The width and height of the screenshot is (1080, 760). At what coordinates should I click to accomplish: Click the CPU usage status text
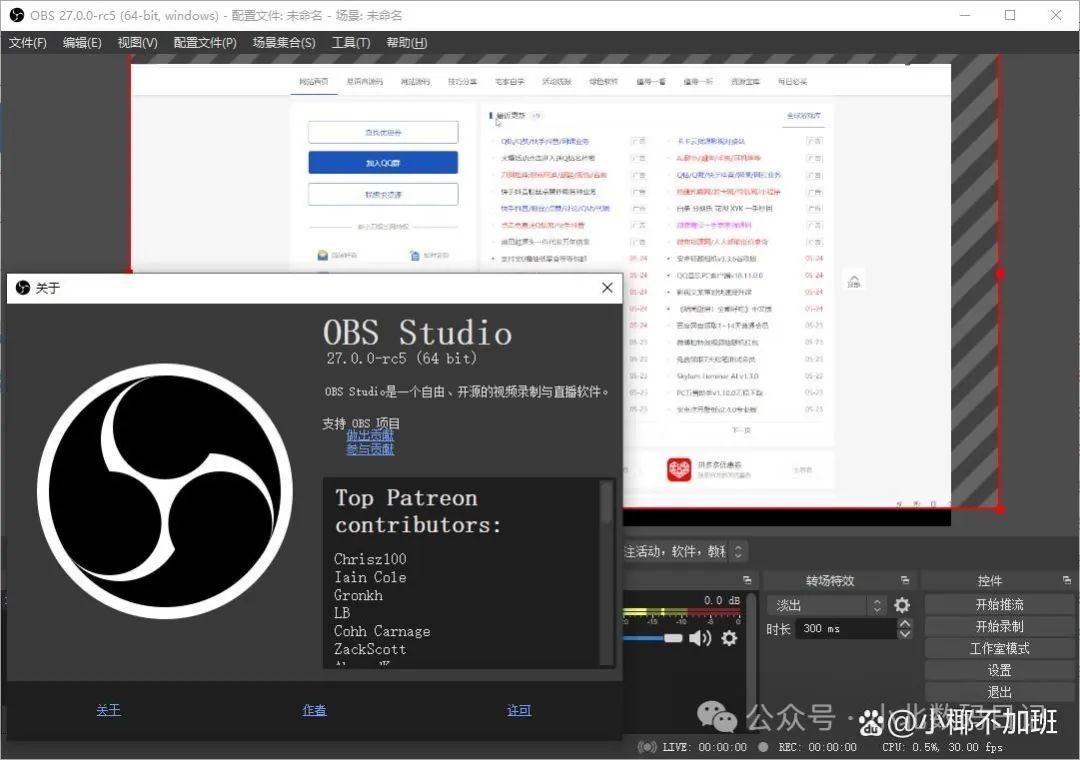(x=942, y=747)
